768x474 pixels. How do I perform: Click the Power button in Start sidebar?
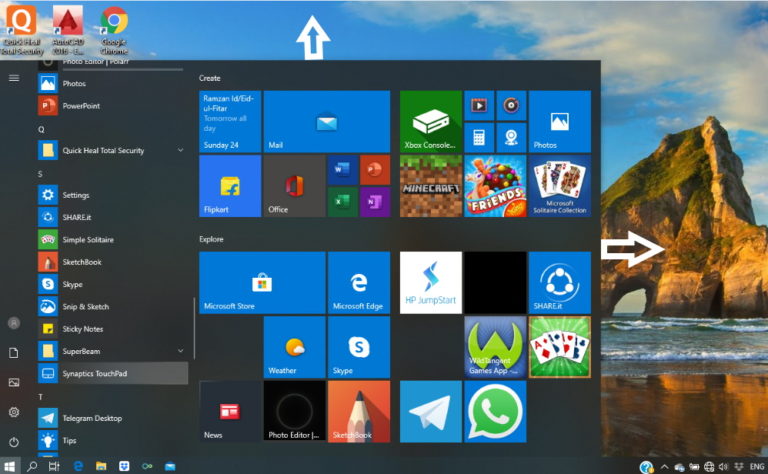14,442
